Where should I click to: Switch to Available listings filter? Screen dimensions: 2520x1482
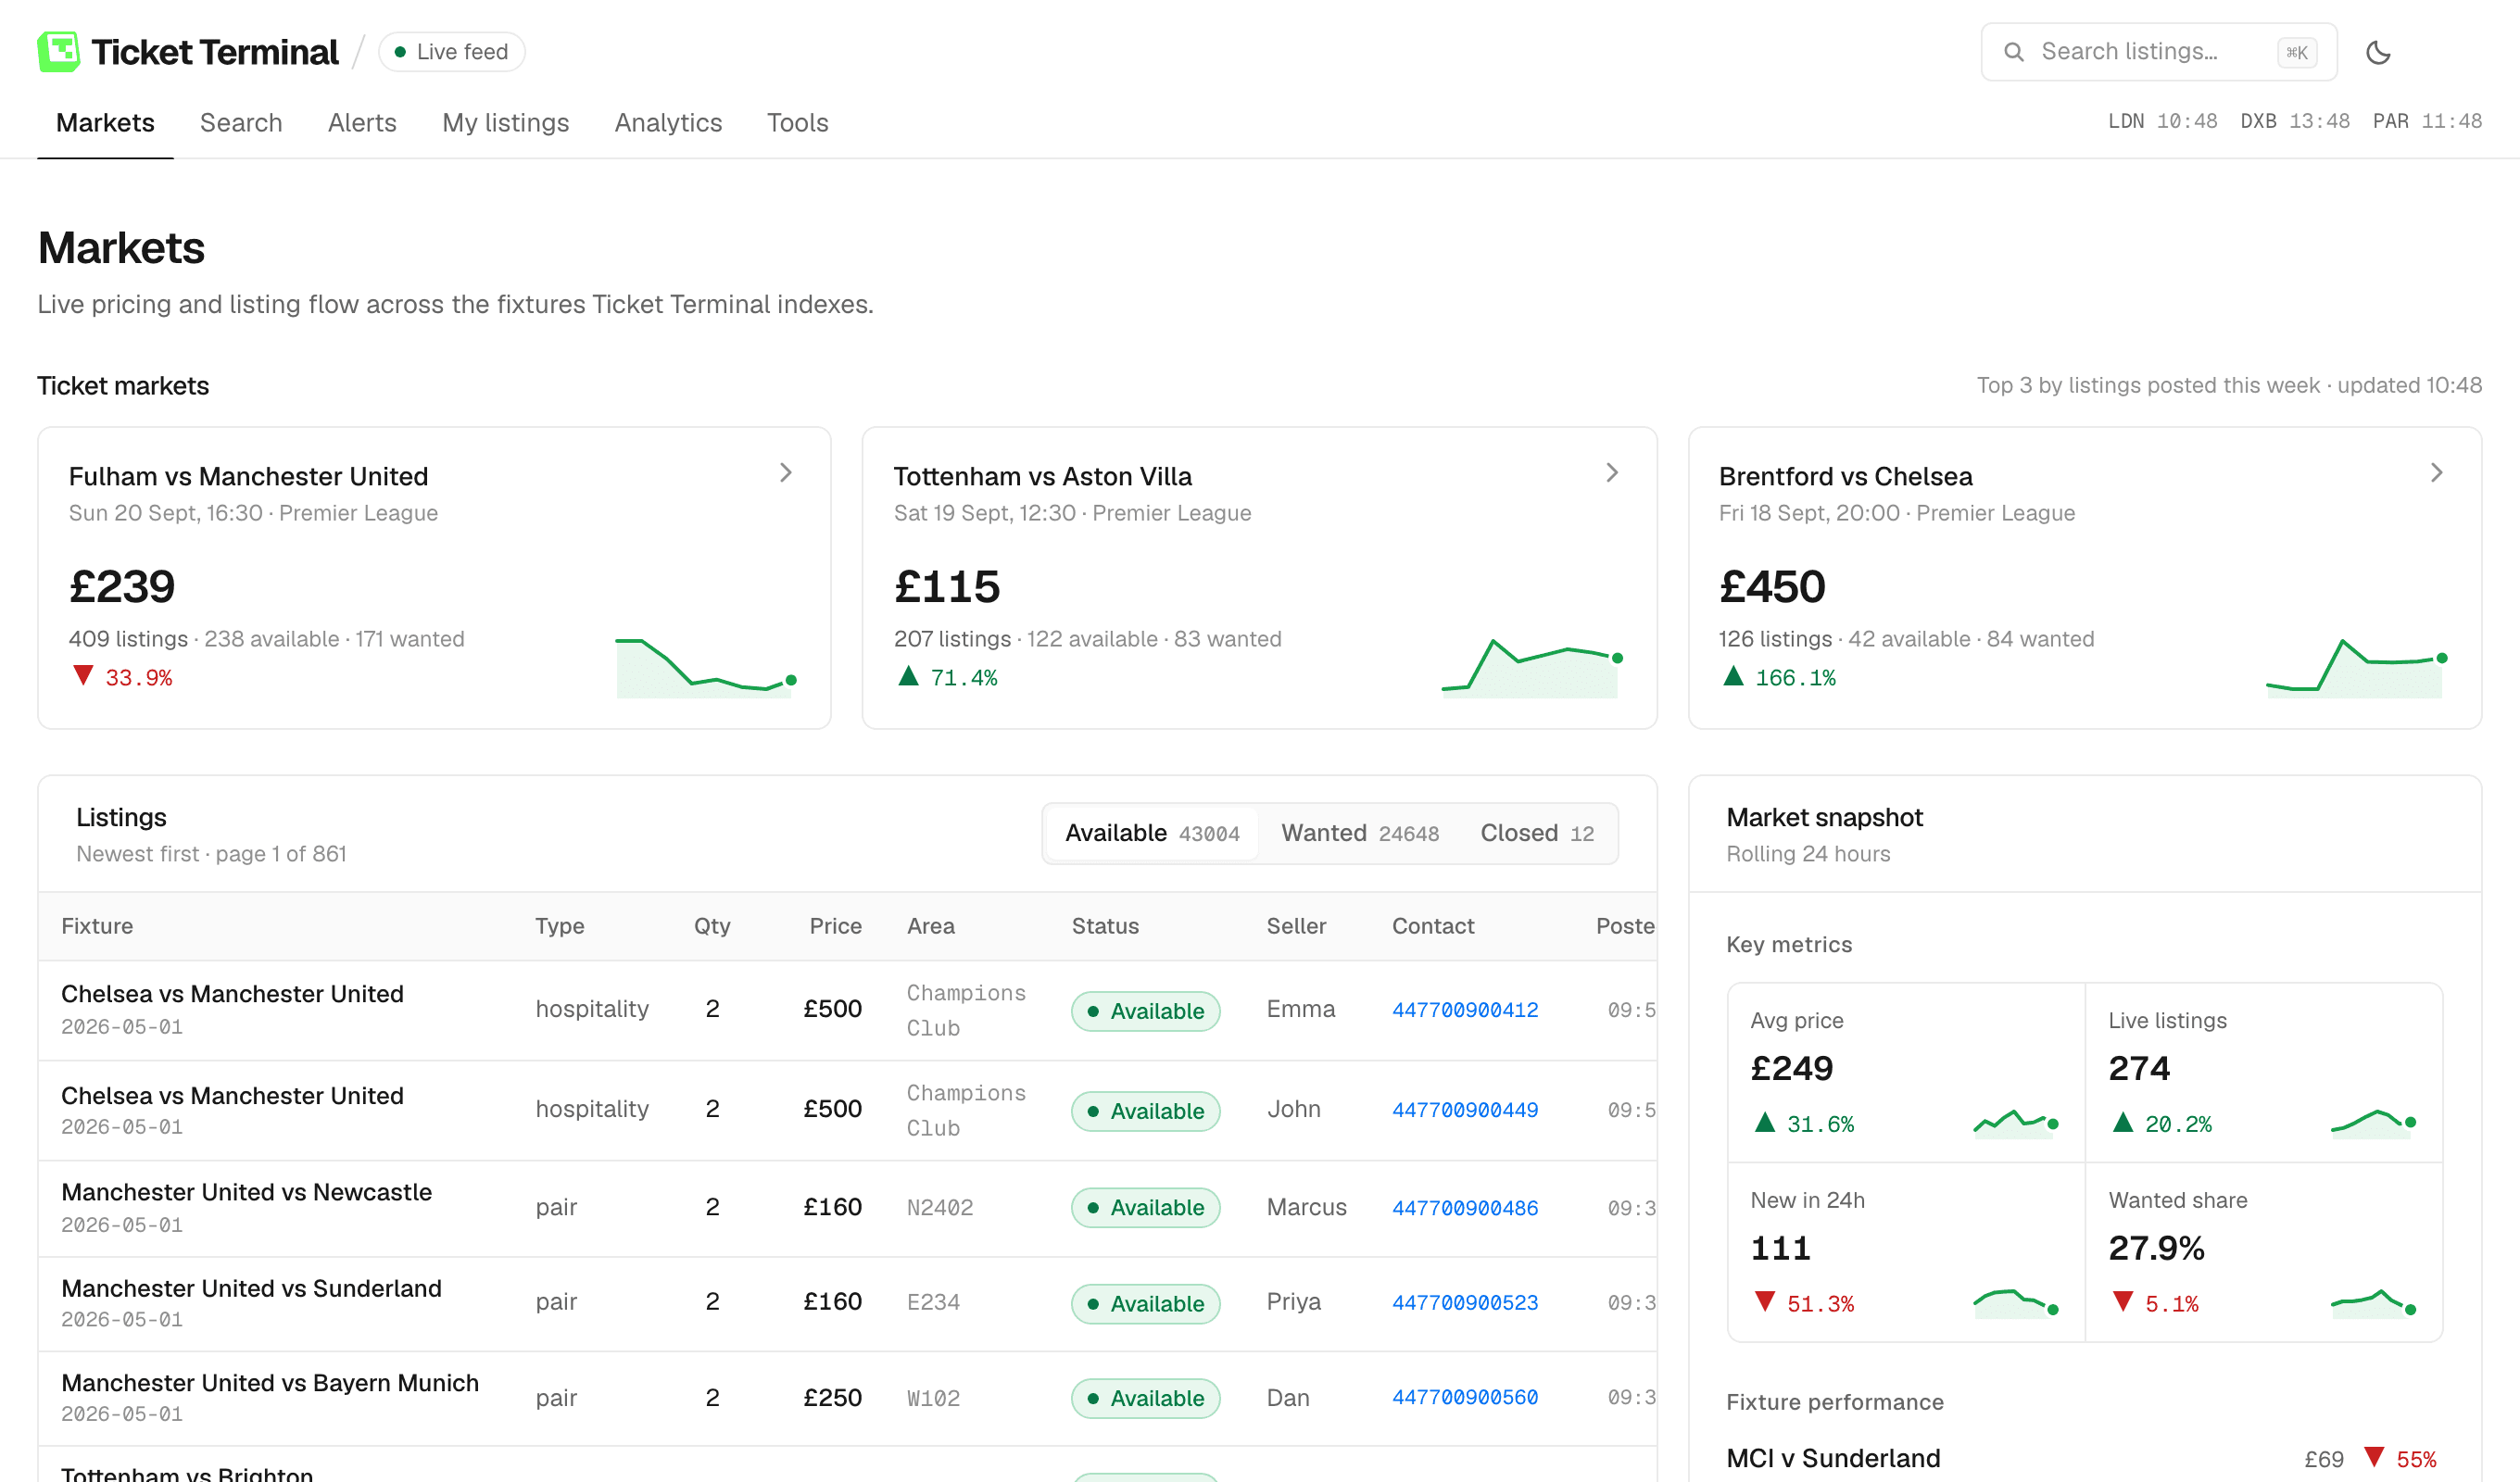point(1152,833)
